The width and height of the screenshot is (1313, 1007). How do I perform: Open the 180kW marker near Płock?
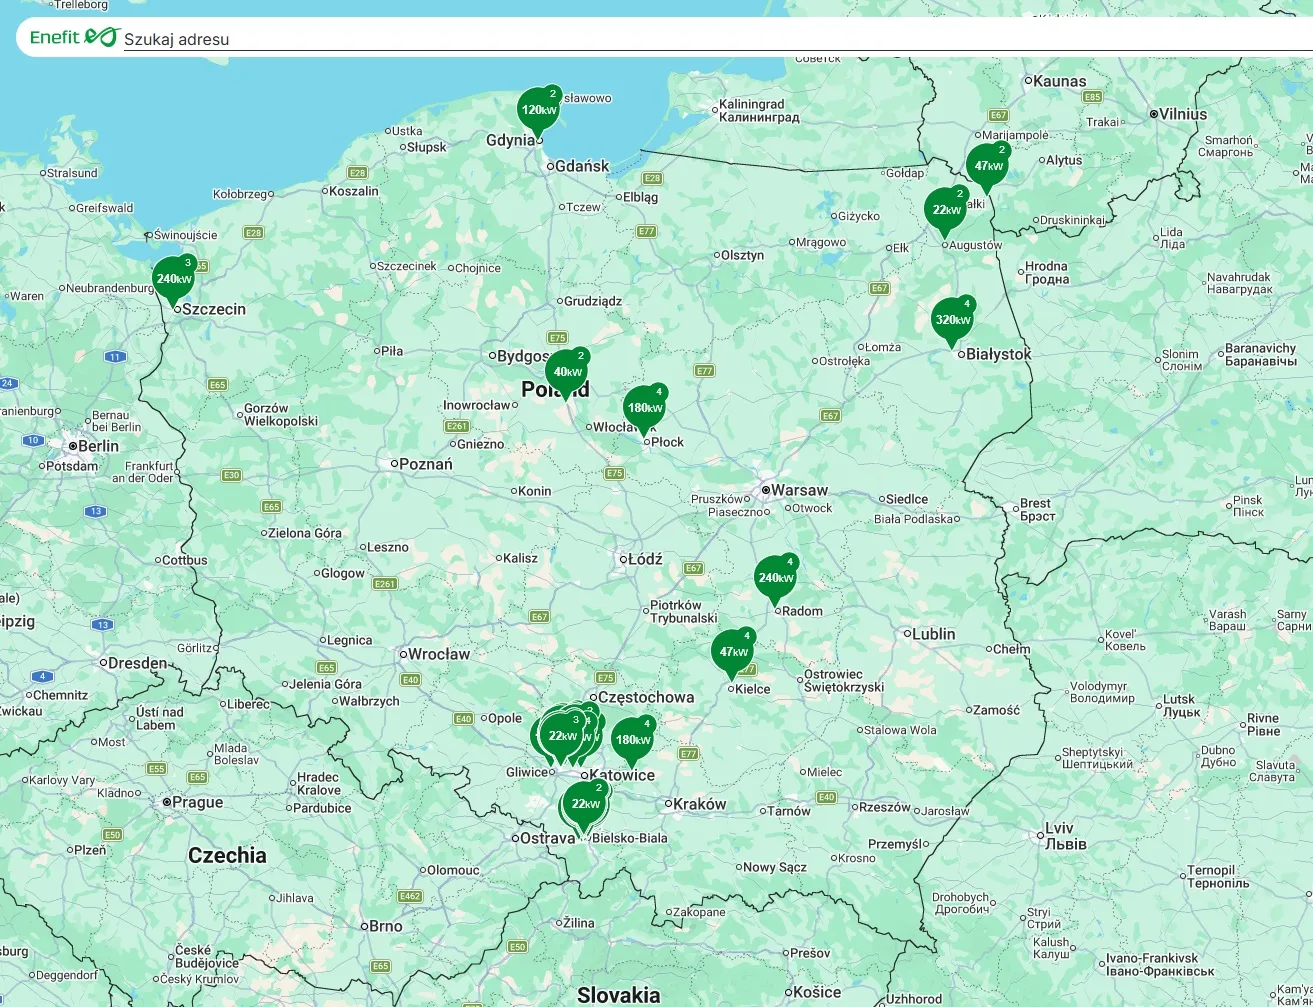(644, 409)
